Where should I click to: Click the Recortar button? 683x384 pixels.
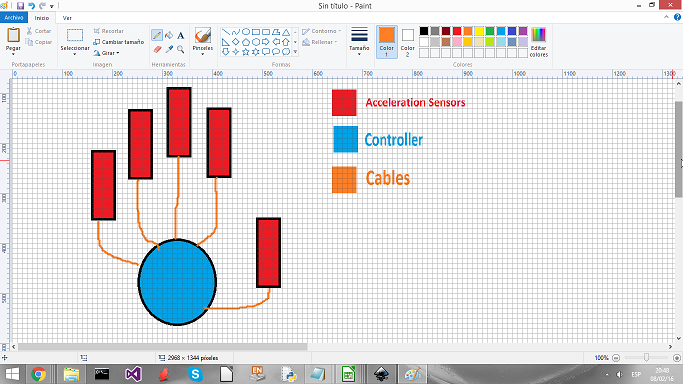tap(108, 31)
